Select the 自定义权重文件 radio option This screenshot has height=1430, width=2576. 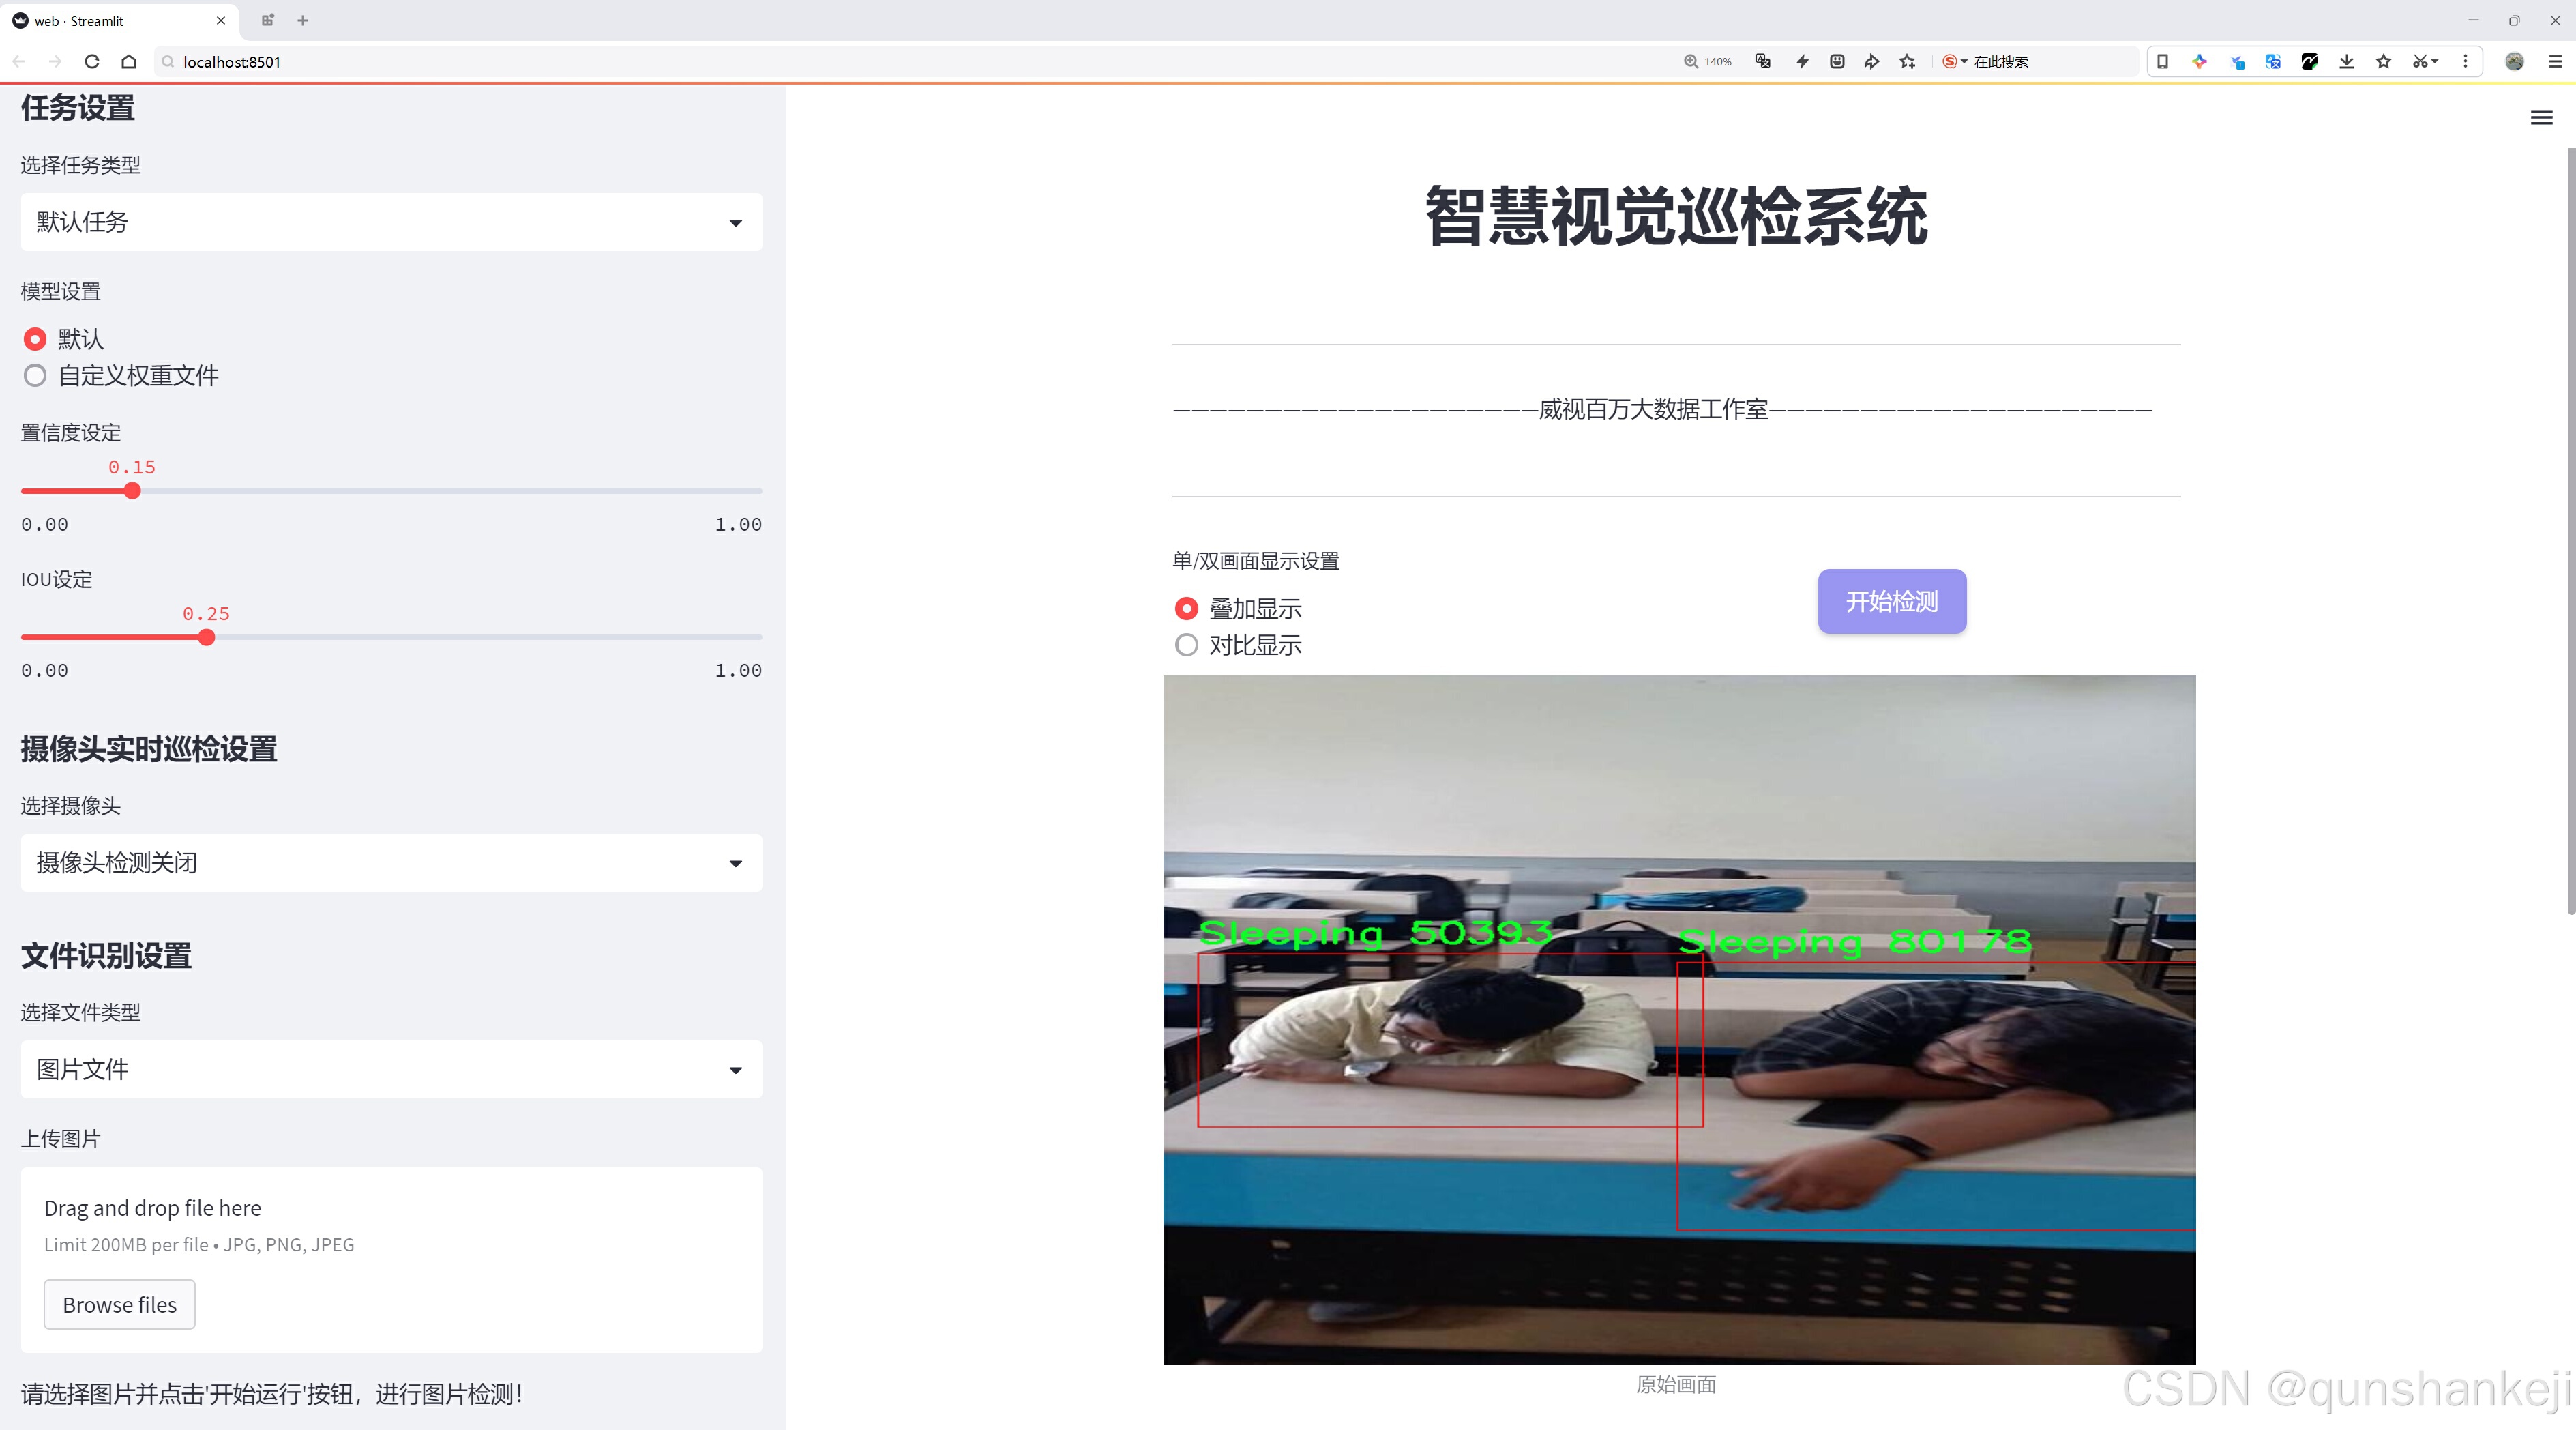point(35,375)
